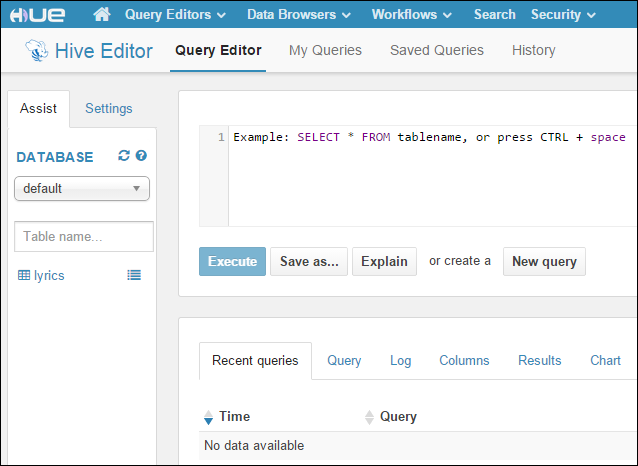Refresh the database list icon
This screenshot has height=466, width=638.
pos(124,155)
